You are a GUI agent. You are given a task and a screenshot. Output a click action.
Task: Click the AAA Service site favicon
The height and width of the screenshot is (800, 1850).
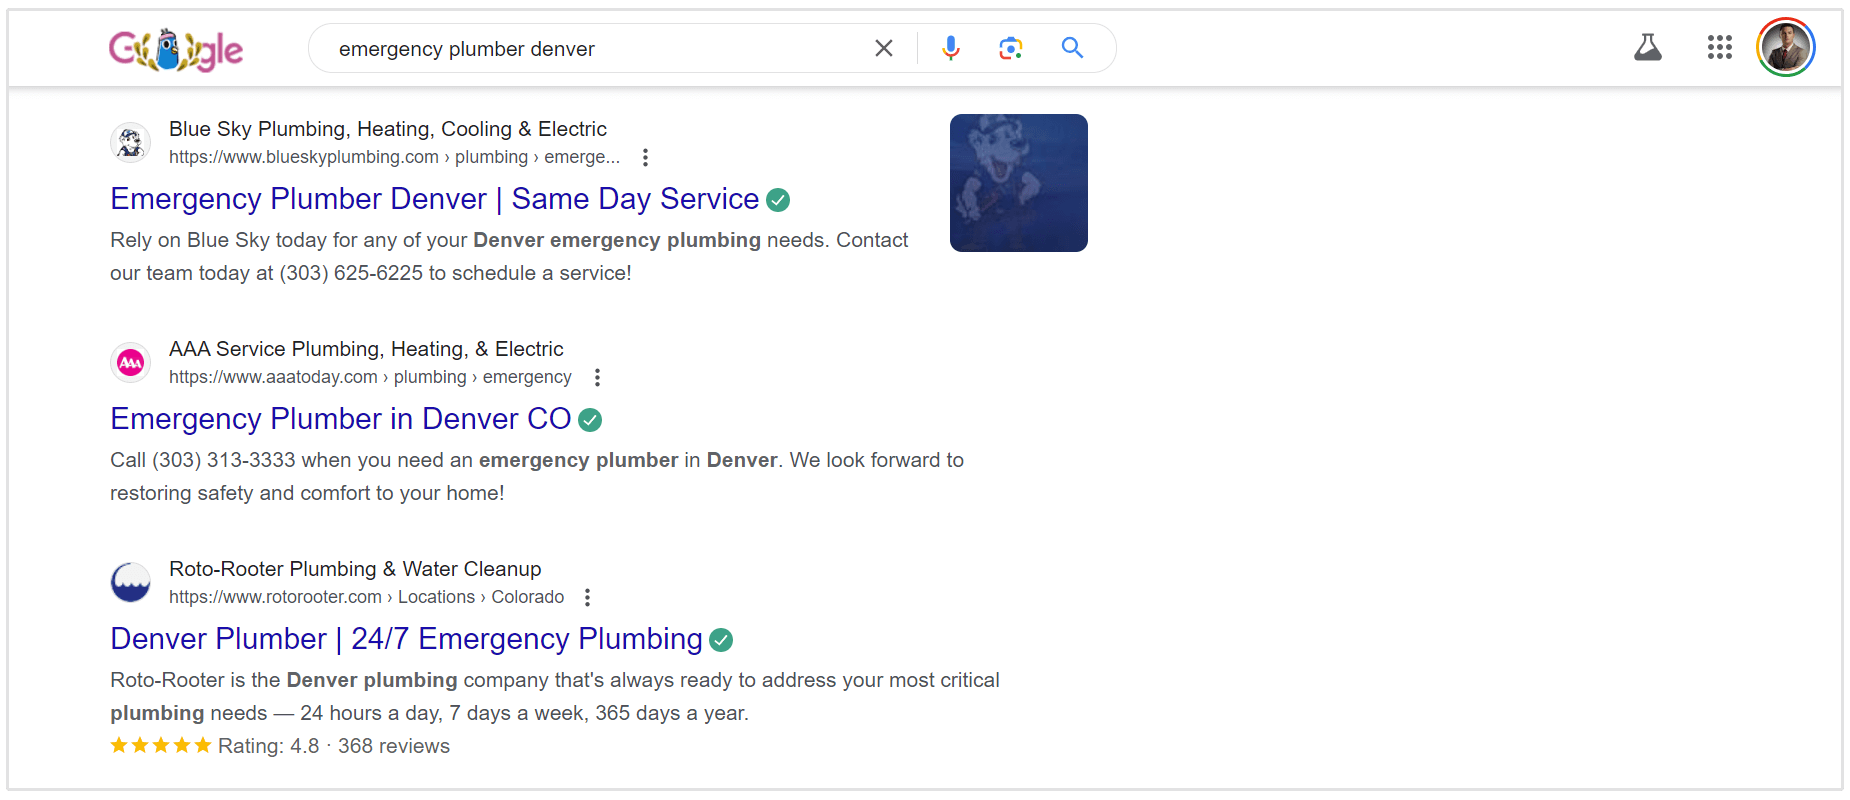[131, 363]
